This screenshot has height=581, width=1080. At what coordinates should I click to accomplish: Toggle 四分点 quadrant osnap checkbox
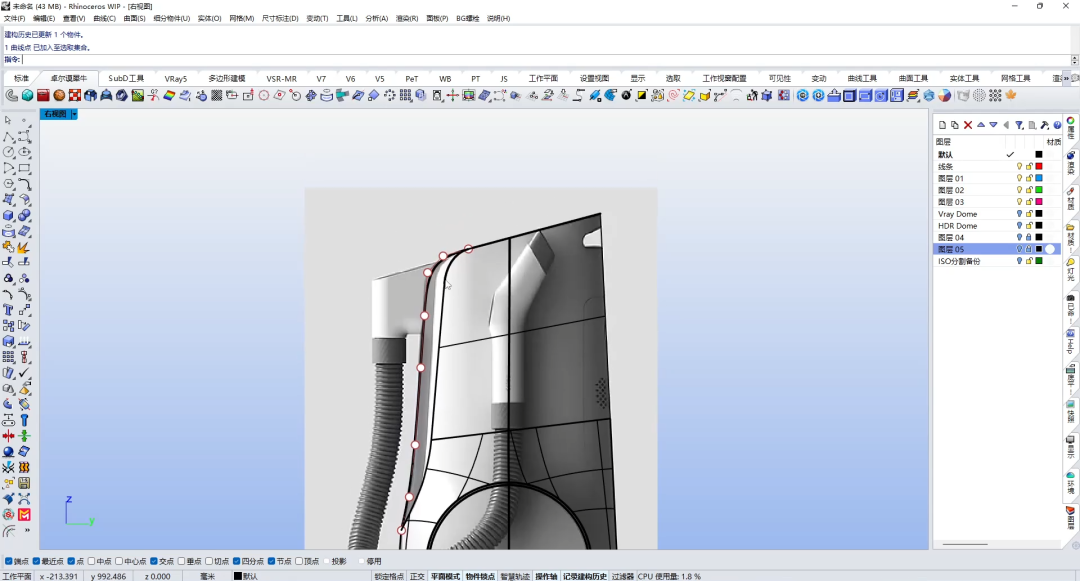pos(236,561)
